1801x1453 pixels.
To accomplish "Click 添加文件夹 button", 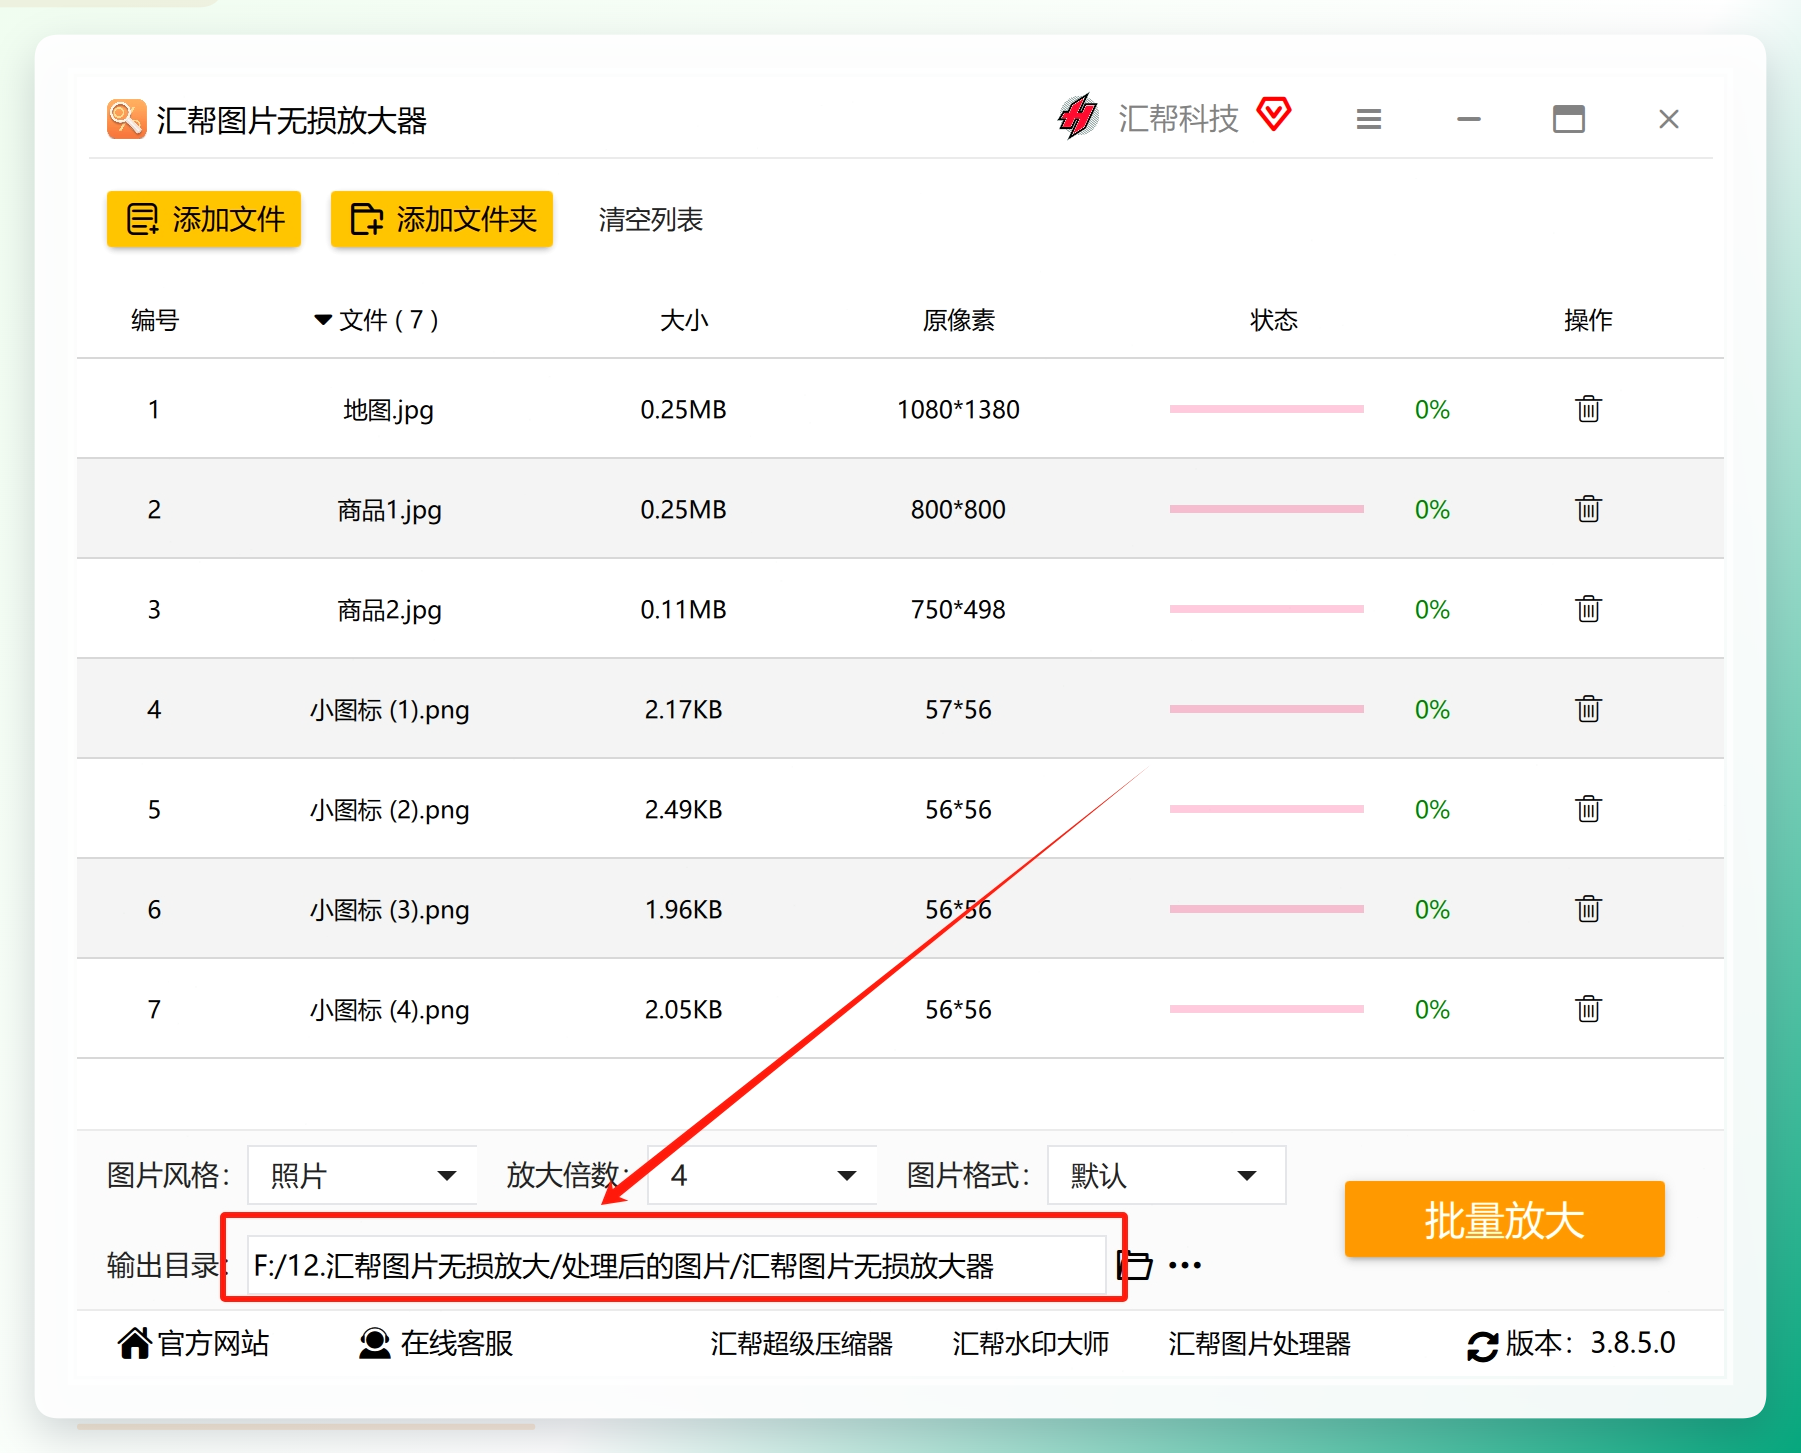I will pos(442,219).
